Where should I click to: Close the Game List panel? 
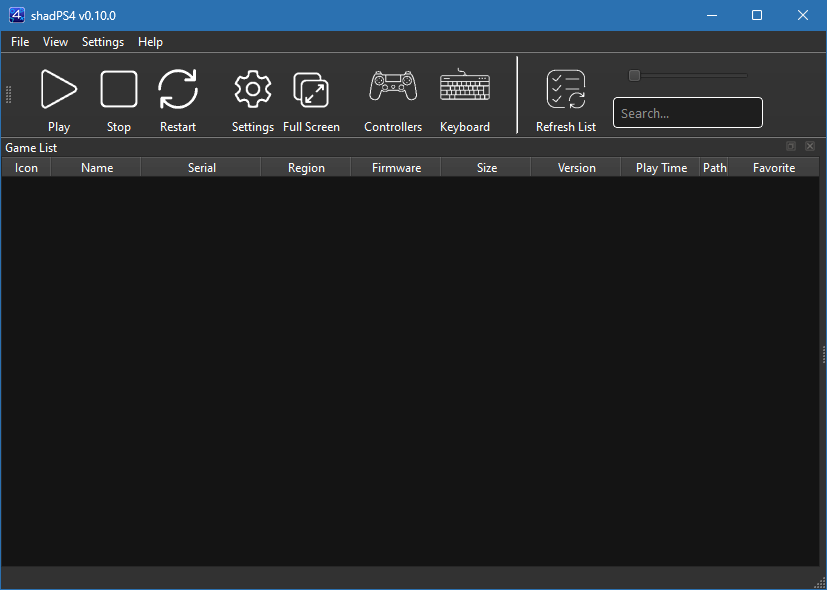(810, 146)
